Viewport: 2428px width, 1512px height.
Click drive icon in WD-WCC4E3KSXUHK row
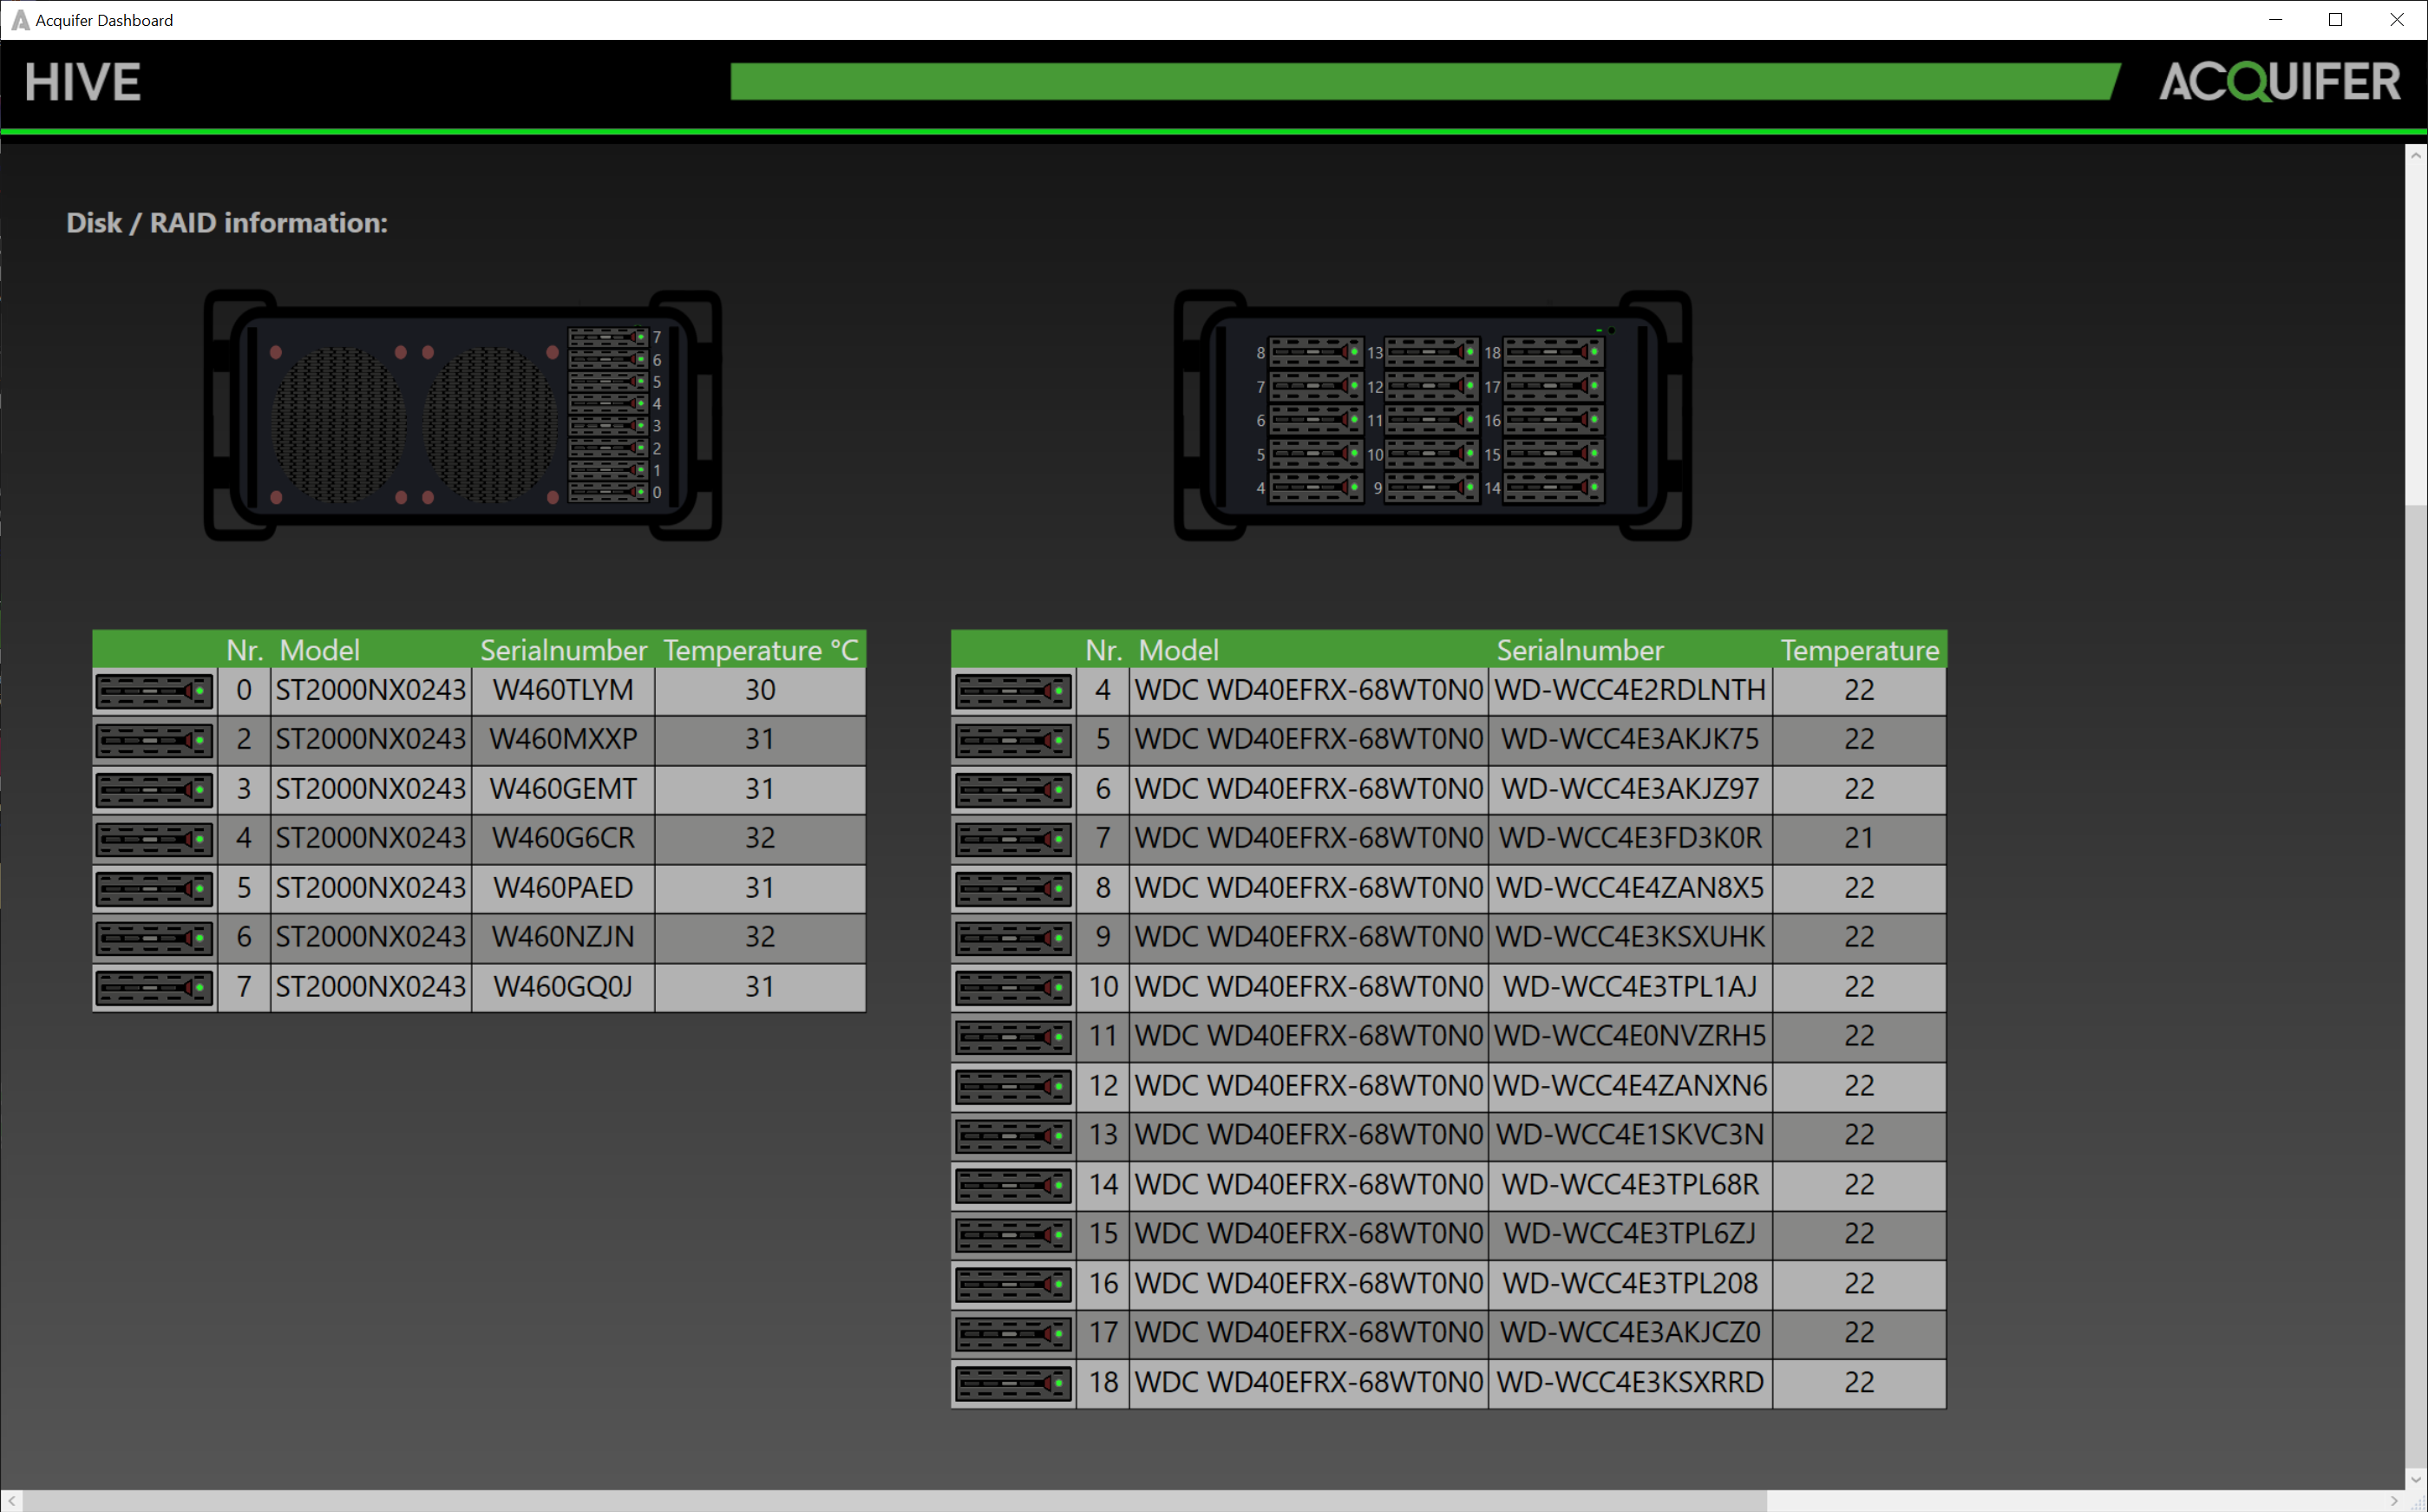[1013, 938]
